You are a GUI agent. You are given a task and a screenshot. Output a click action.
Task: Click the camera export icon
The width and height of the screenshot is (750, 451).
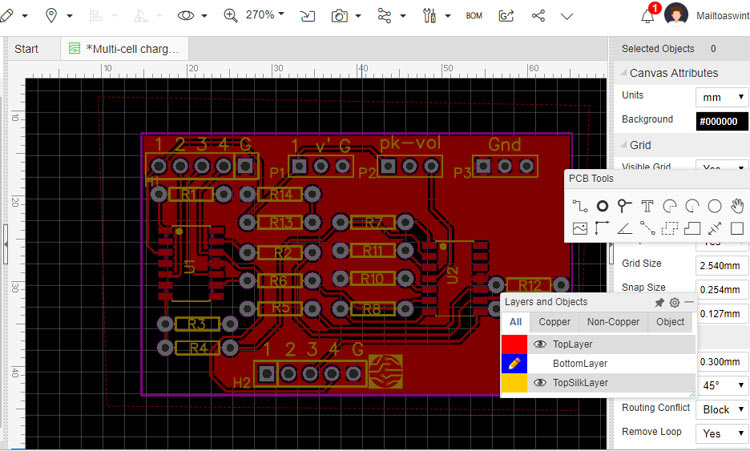point(339,16)
